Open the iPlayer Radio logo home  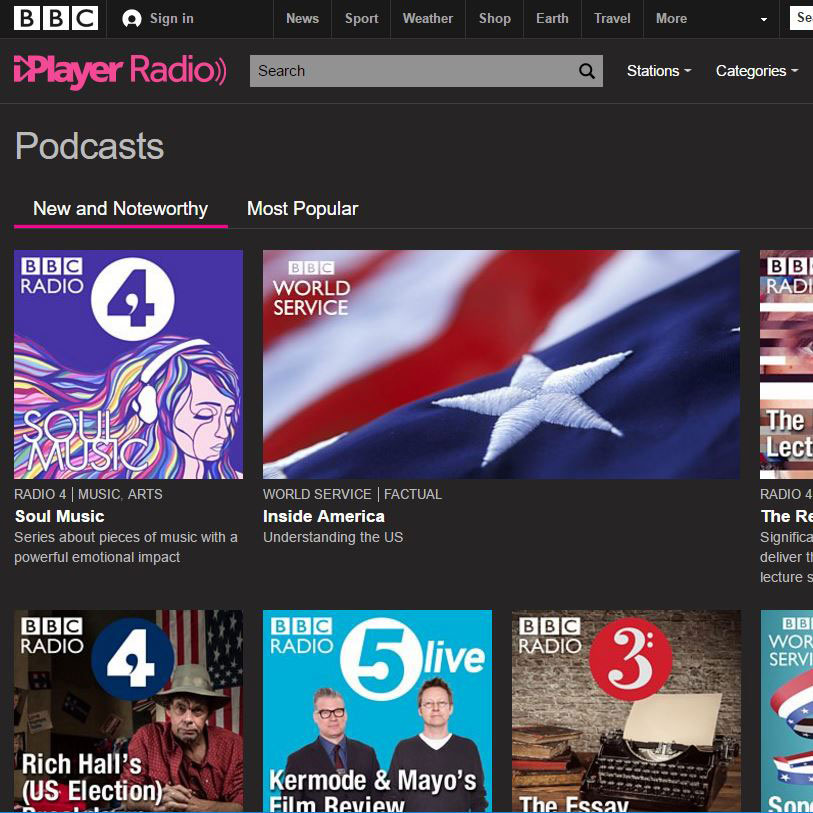pyautogui.click(x=120, y=71)
